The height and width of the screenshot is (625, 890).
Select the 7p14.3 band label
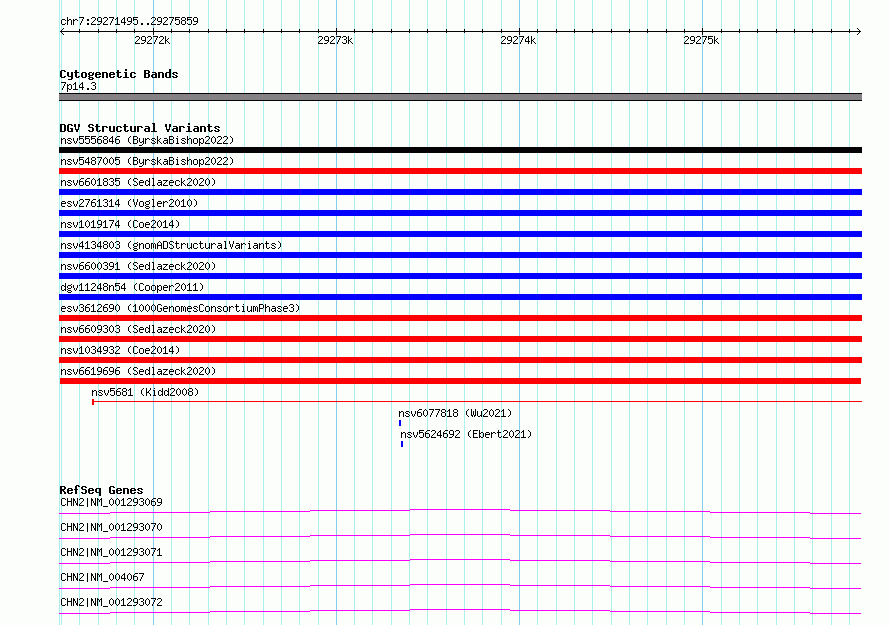(x=78, y=86)
